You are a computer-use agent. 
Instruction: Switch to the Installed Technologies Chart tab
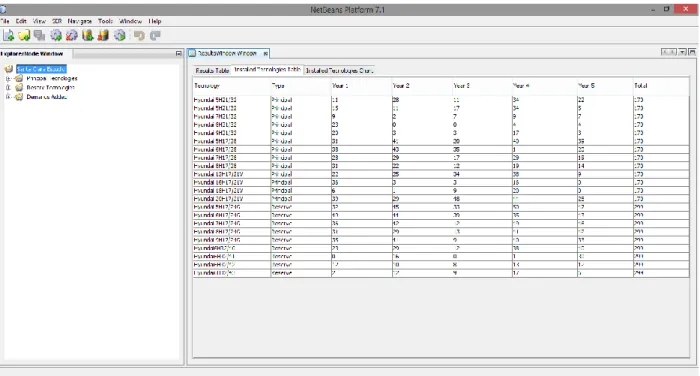pyautogui.click(x=339, y=71)
